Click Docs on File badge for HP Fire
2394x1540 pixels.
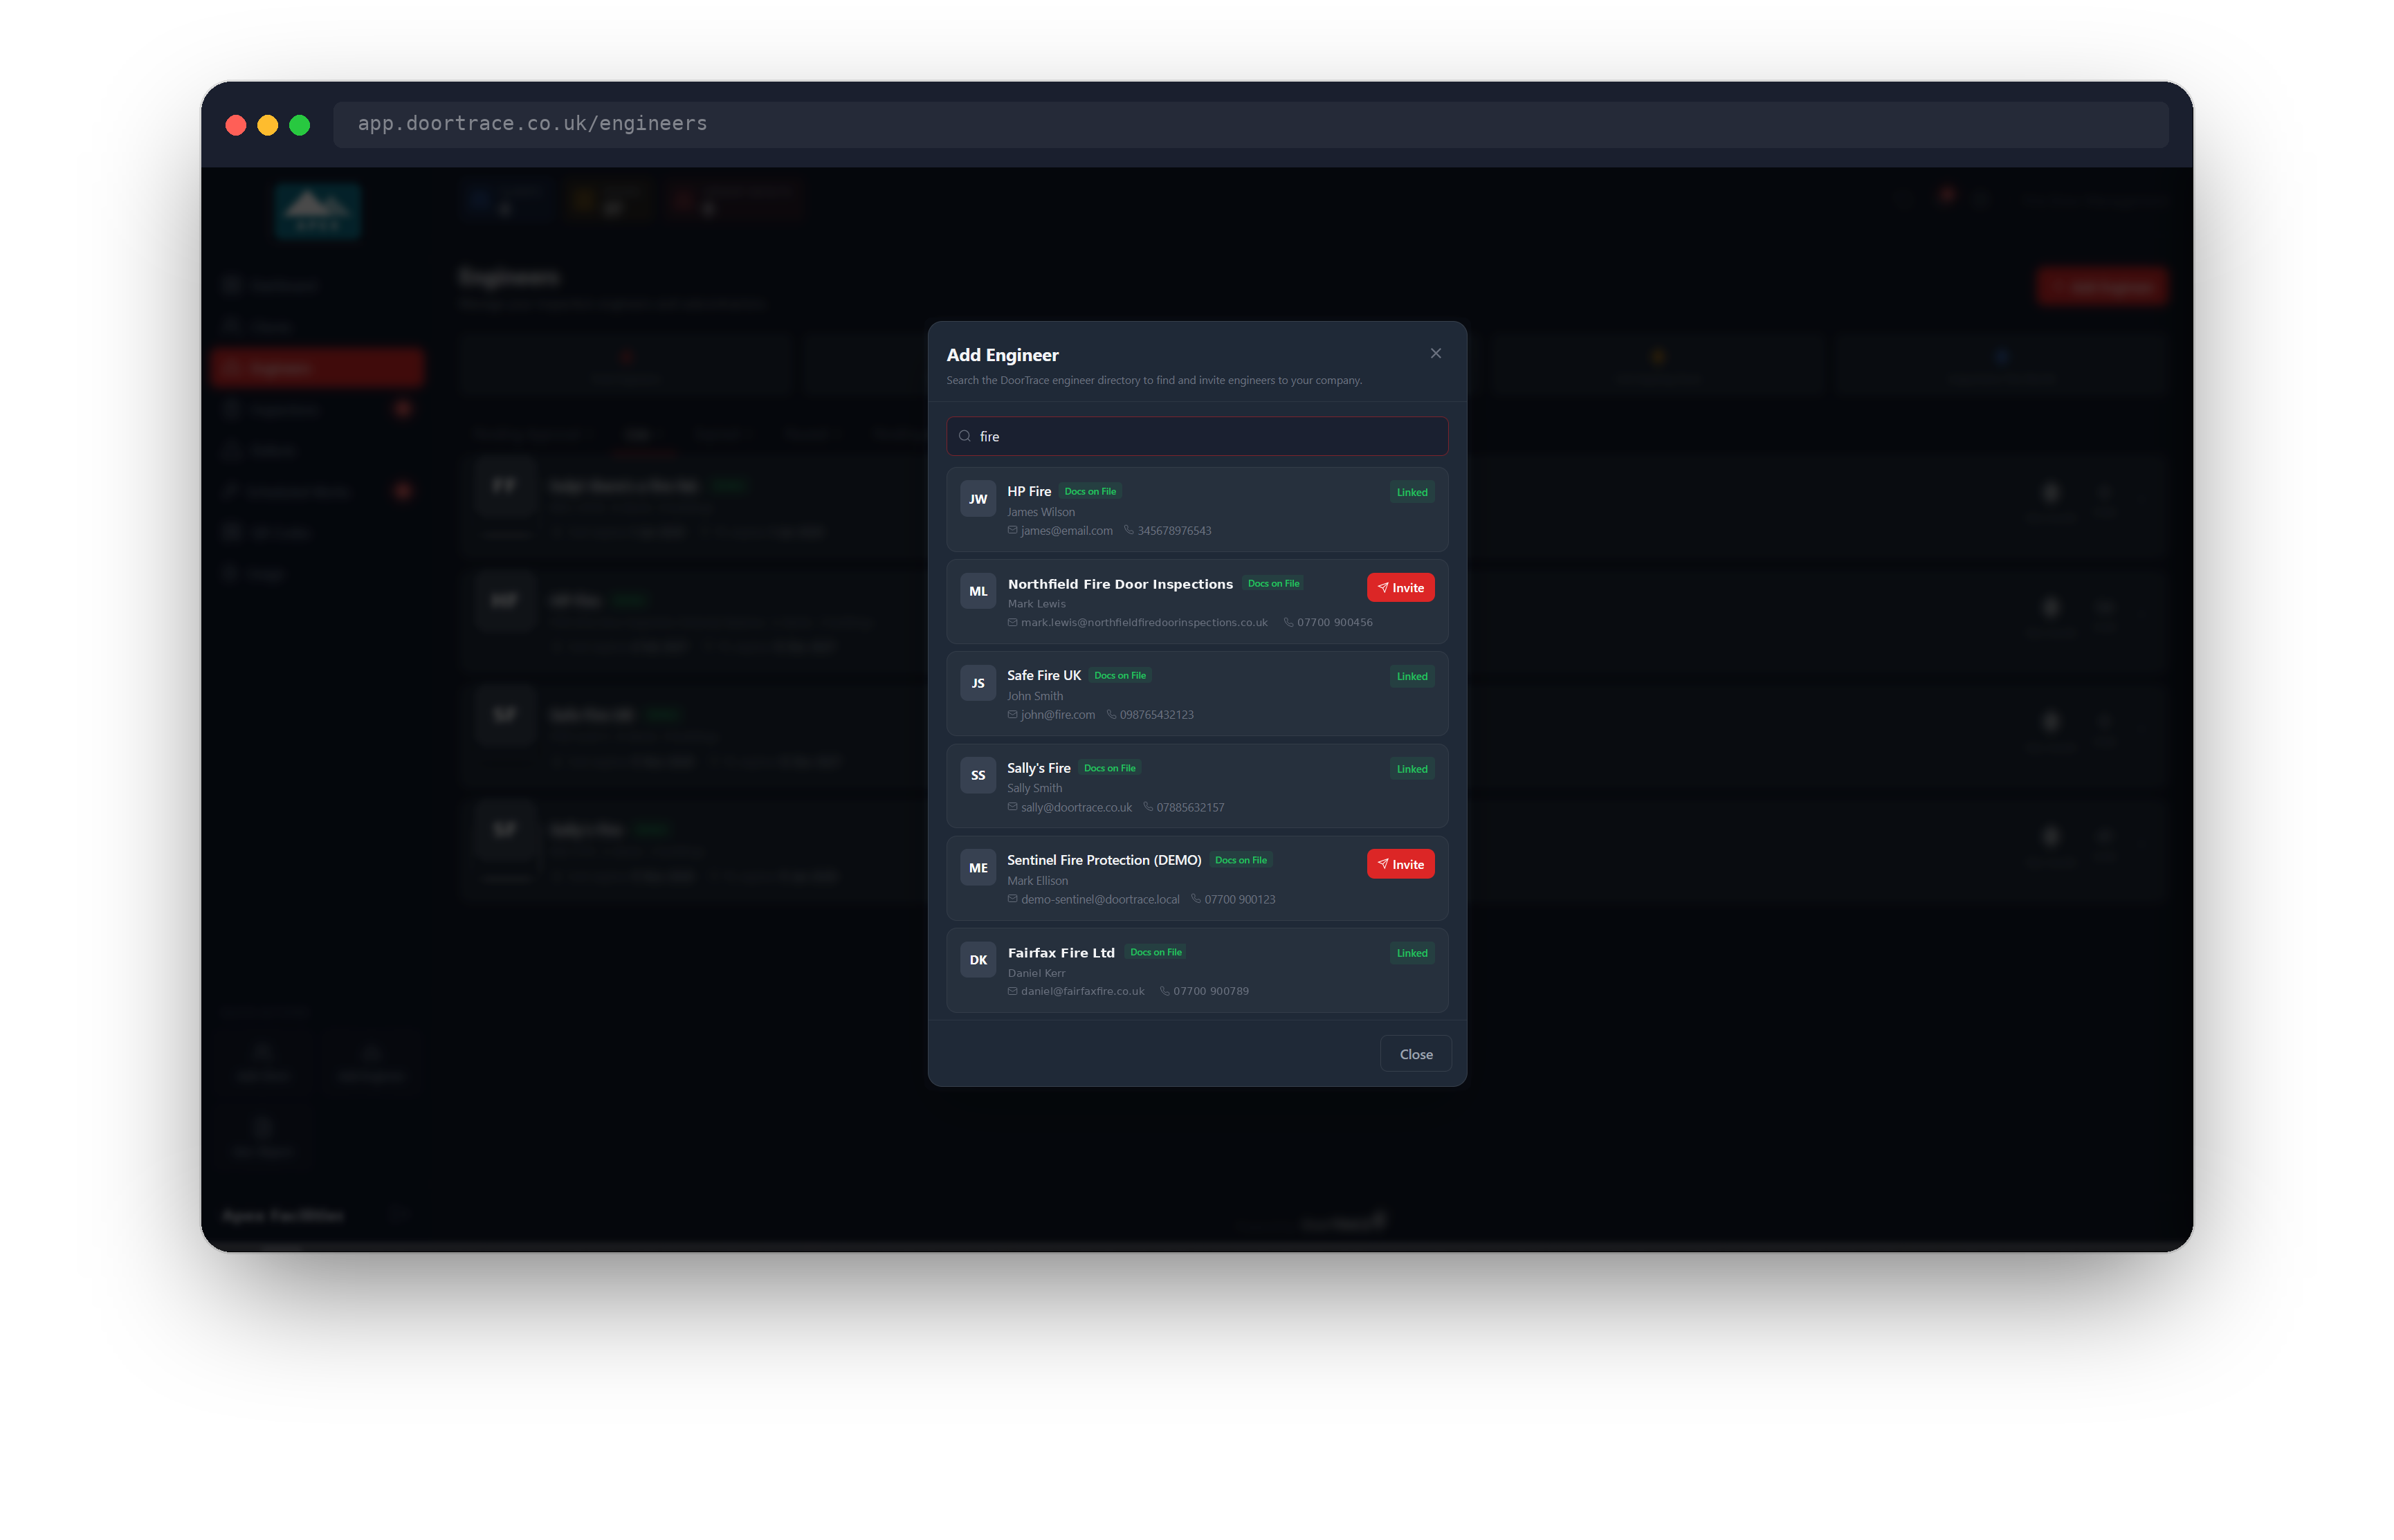tap(1090, 491)
